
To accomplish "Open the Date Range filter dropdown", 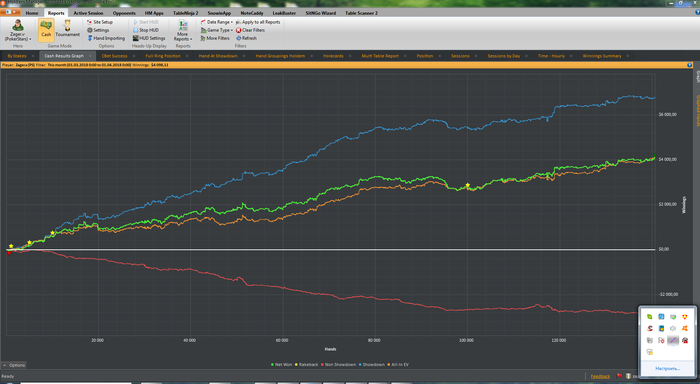I will (x=217, y=22).
